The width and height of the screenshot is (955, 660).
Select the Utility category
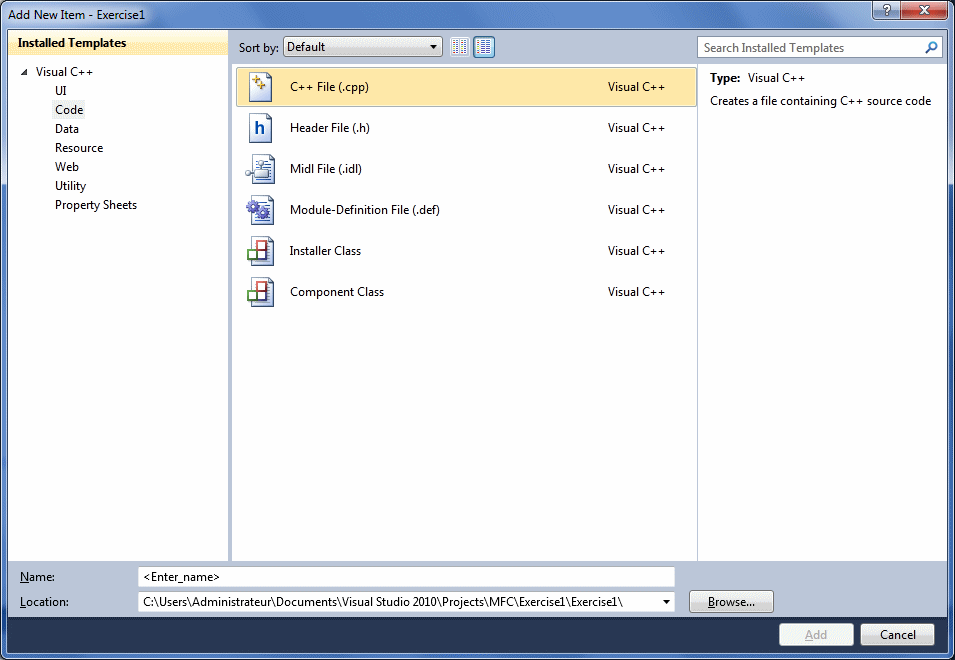tap(70, 185)
